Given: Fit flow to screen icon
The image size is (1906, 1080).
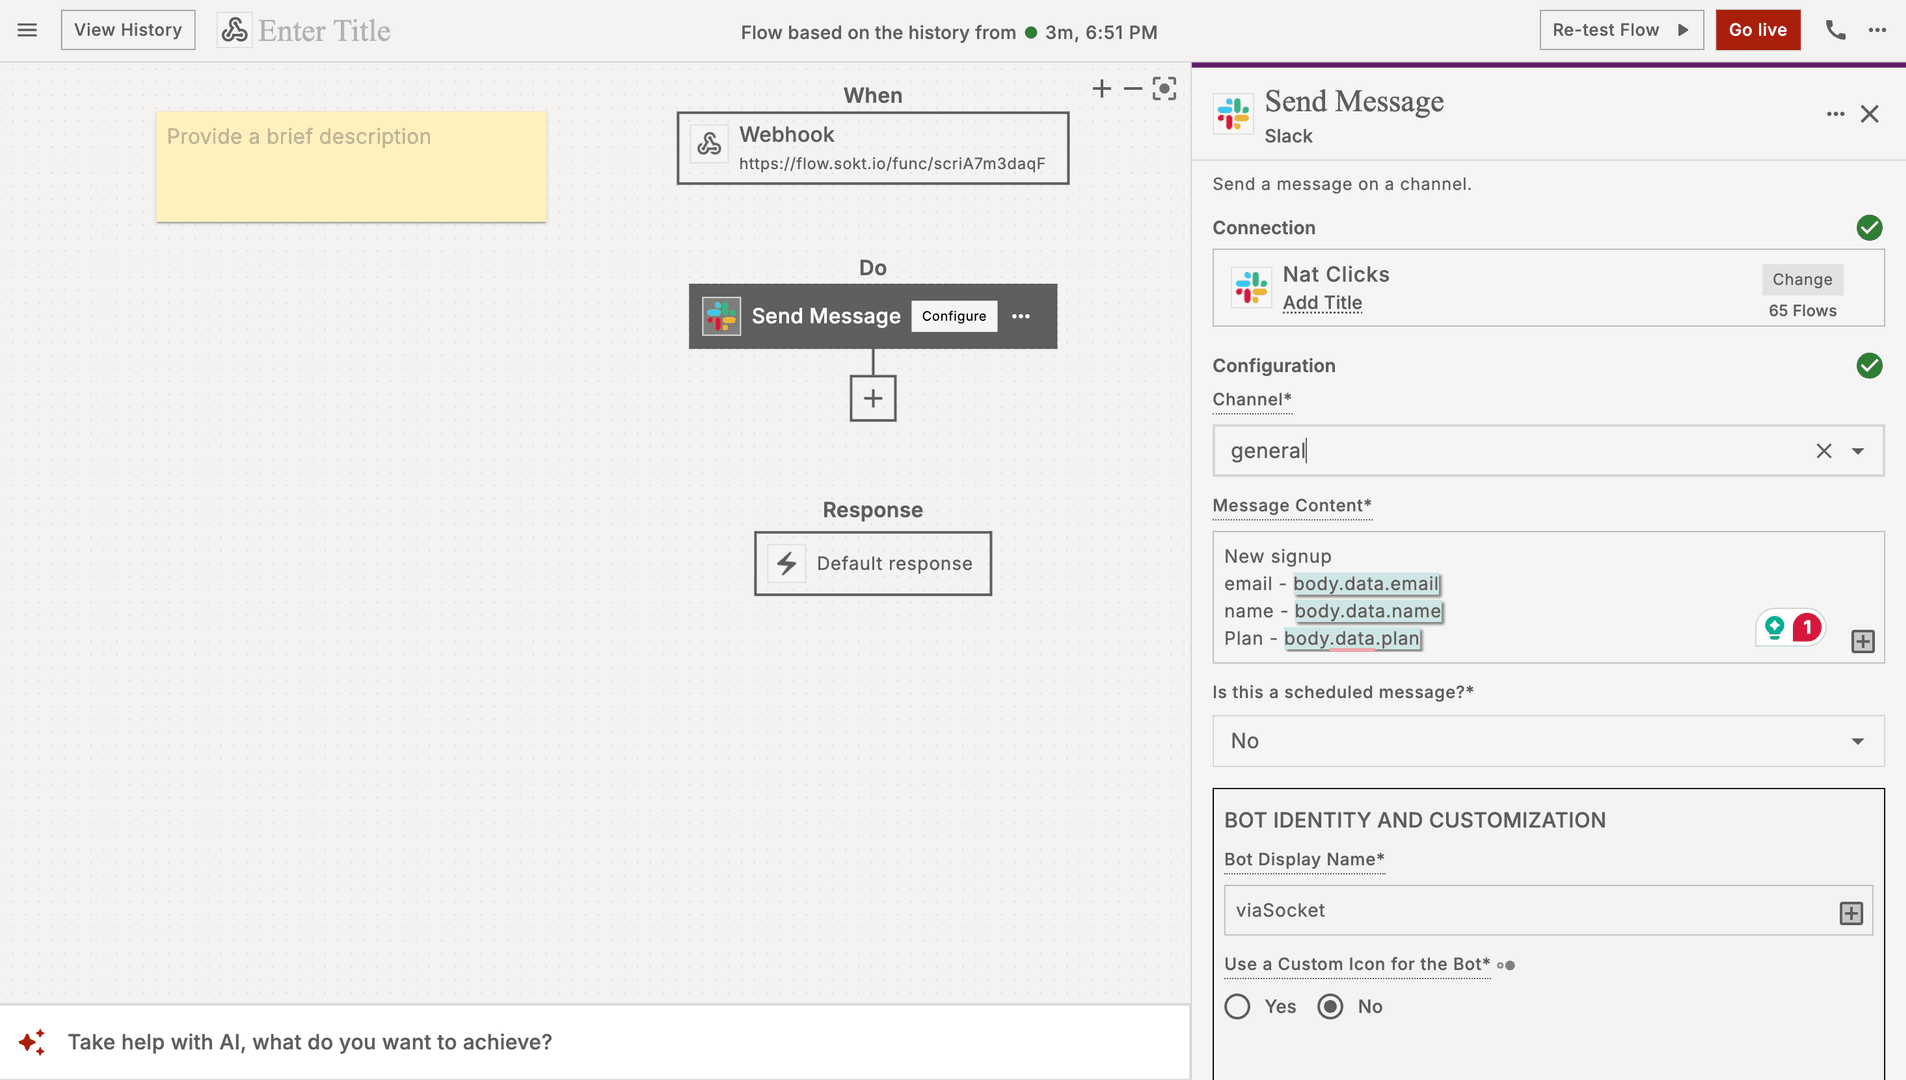Looking at the screenshot, I should pos(1164,89).
